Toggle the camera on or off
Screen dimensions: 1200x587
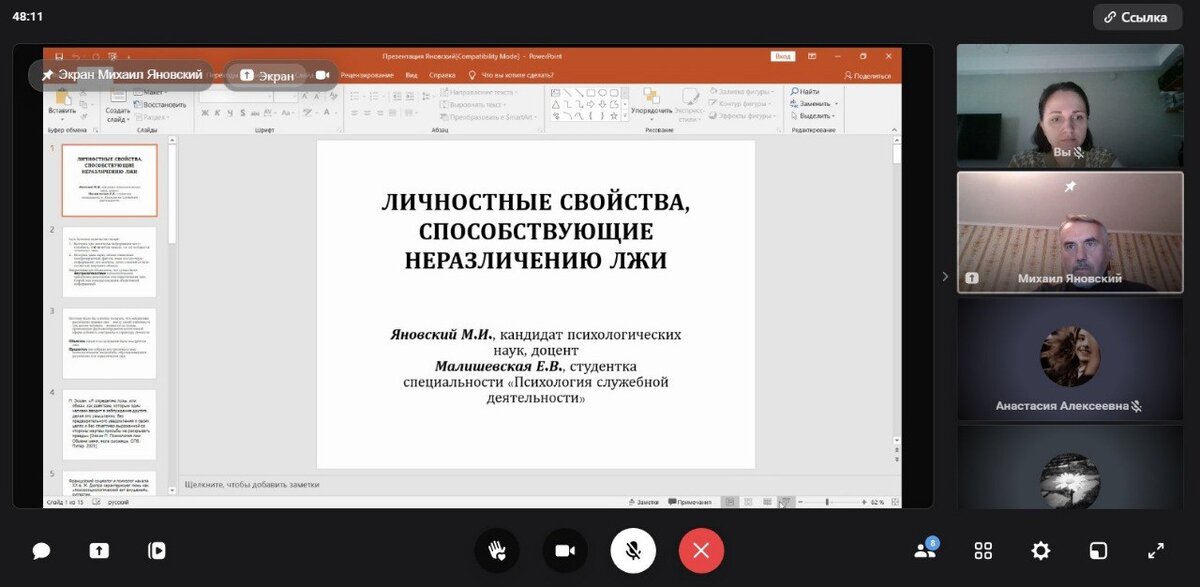[x=565, y=550]
